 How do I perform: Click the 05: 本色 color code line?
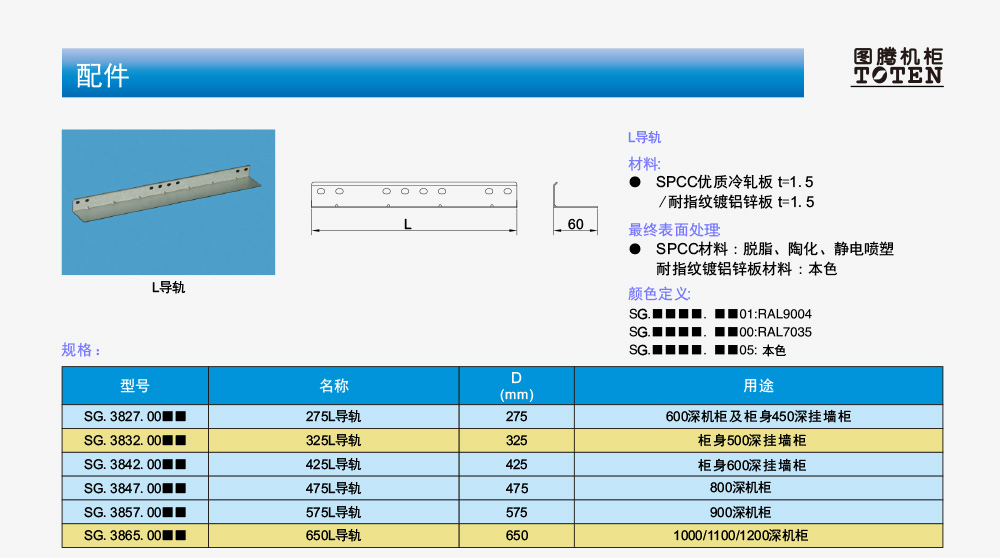tap(707, 350)
